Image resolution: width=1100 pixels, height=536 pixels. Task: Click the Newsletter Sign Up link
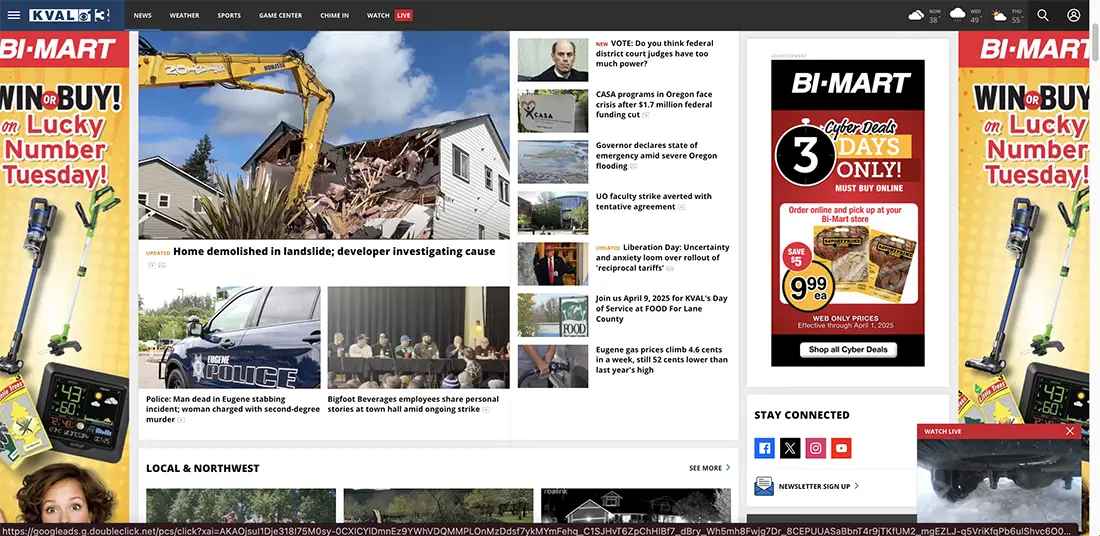point(818,486)
